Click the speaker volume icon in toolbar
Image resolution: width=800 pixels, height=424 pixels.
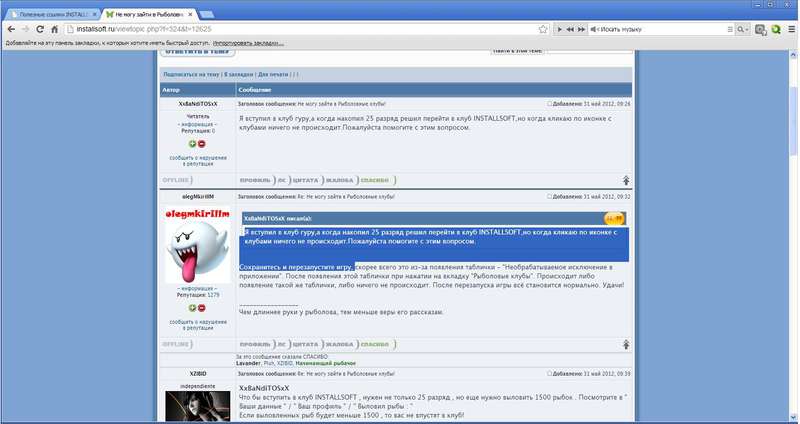(x=593, y=30)
